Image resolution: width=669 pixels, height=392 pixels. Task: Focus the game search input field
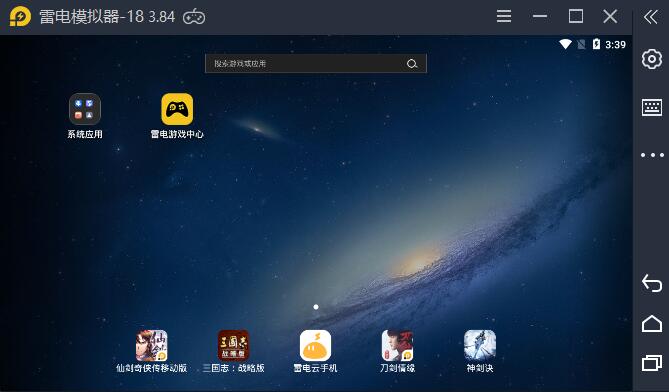point(316,64)
